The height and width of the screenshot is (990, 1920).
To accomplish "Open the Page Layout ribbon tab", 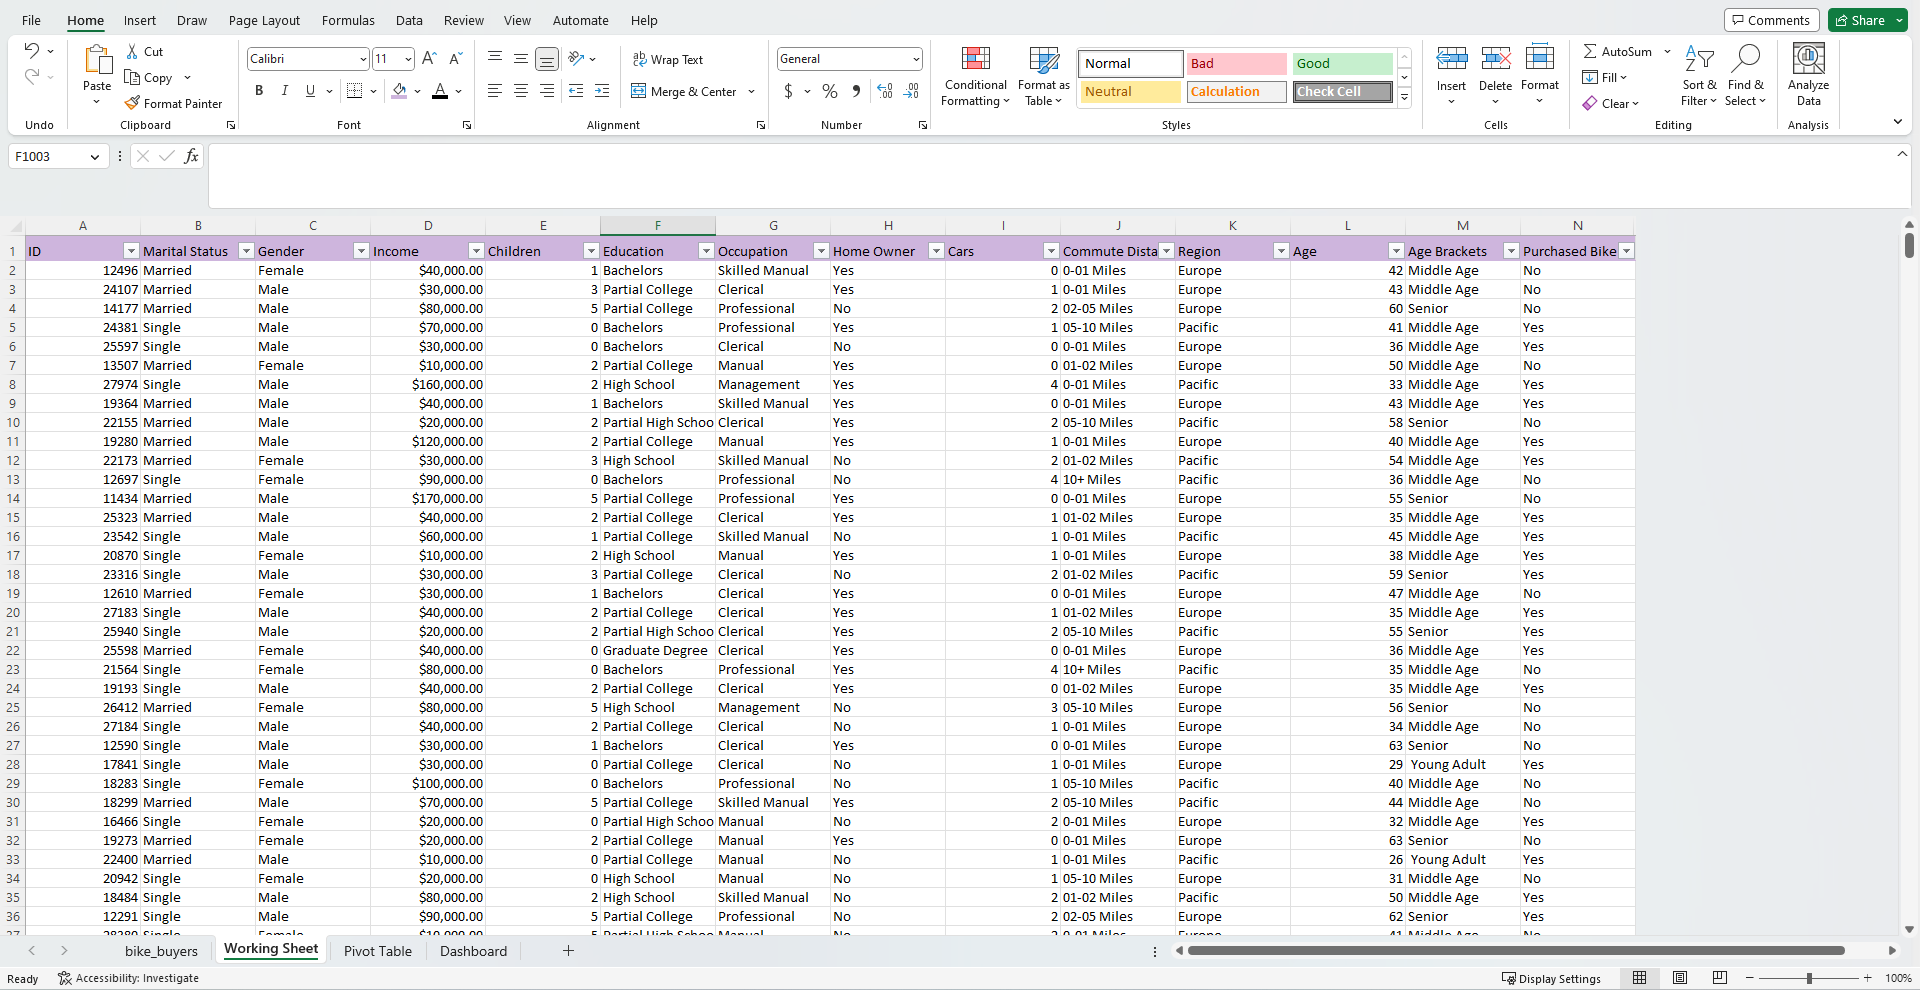I will [x=264, y=20].
